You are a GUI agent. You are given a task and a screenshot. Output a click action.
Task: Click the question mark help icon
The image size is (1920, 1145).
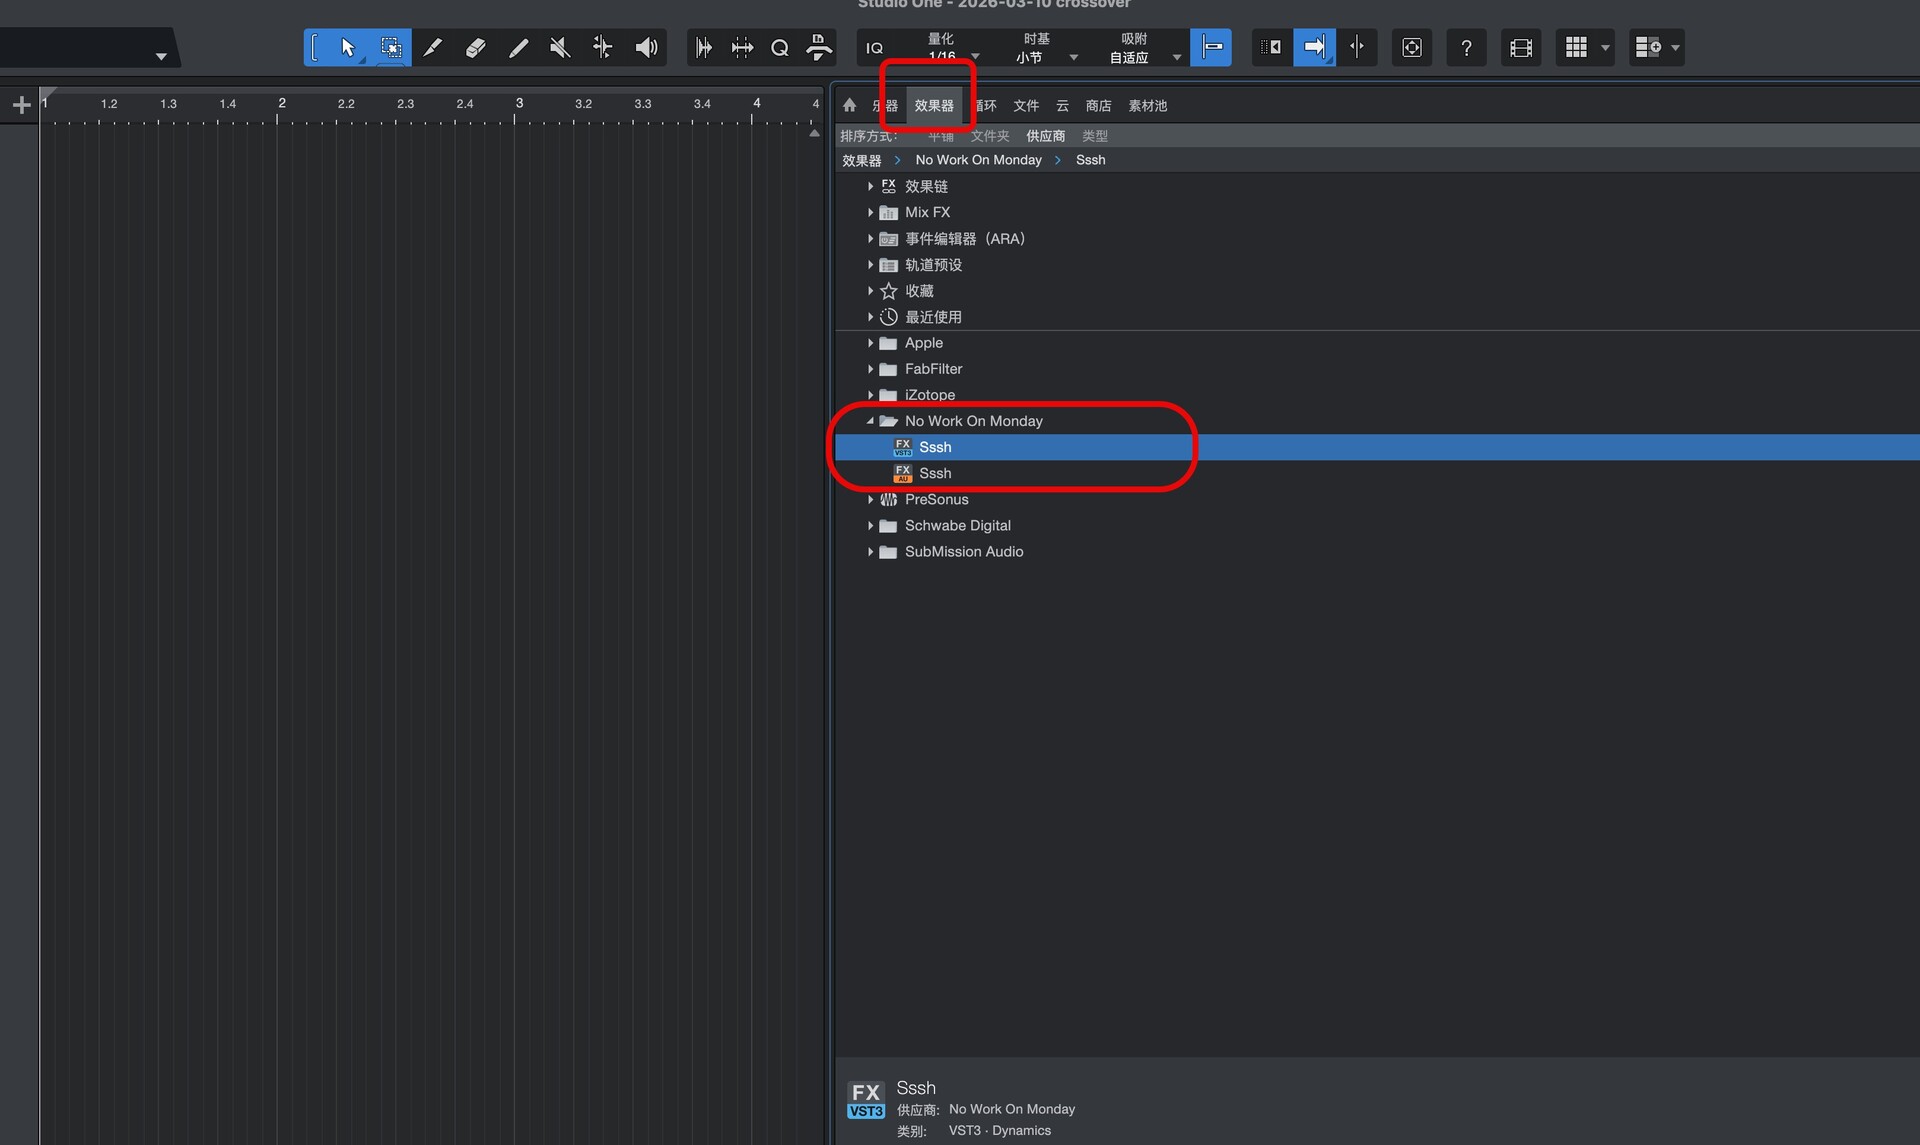pos(1466,47)
